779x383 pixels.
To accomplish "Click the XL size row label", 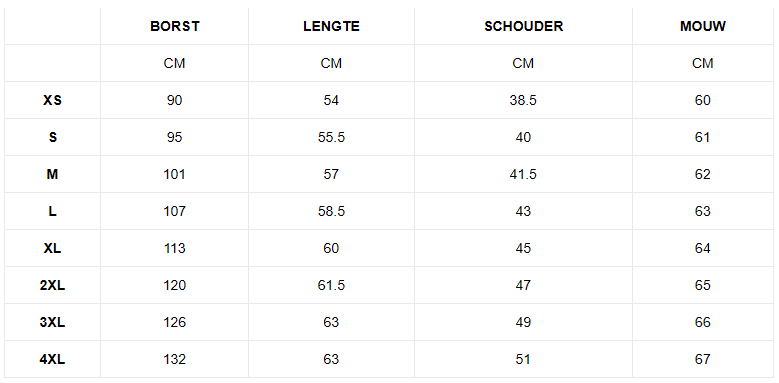I will tap(52, 248).
